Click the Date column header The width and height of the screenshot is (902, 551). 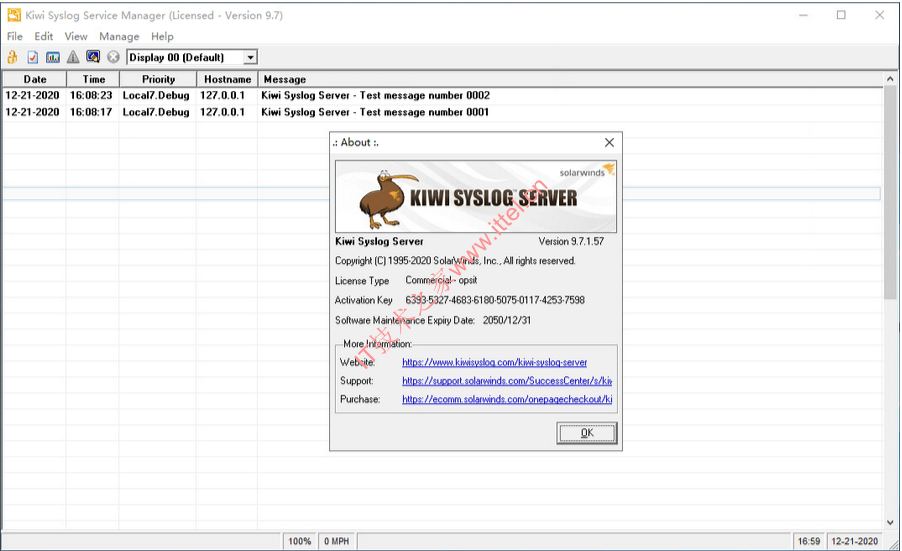click(x=35, y=79)
